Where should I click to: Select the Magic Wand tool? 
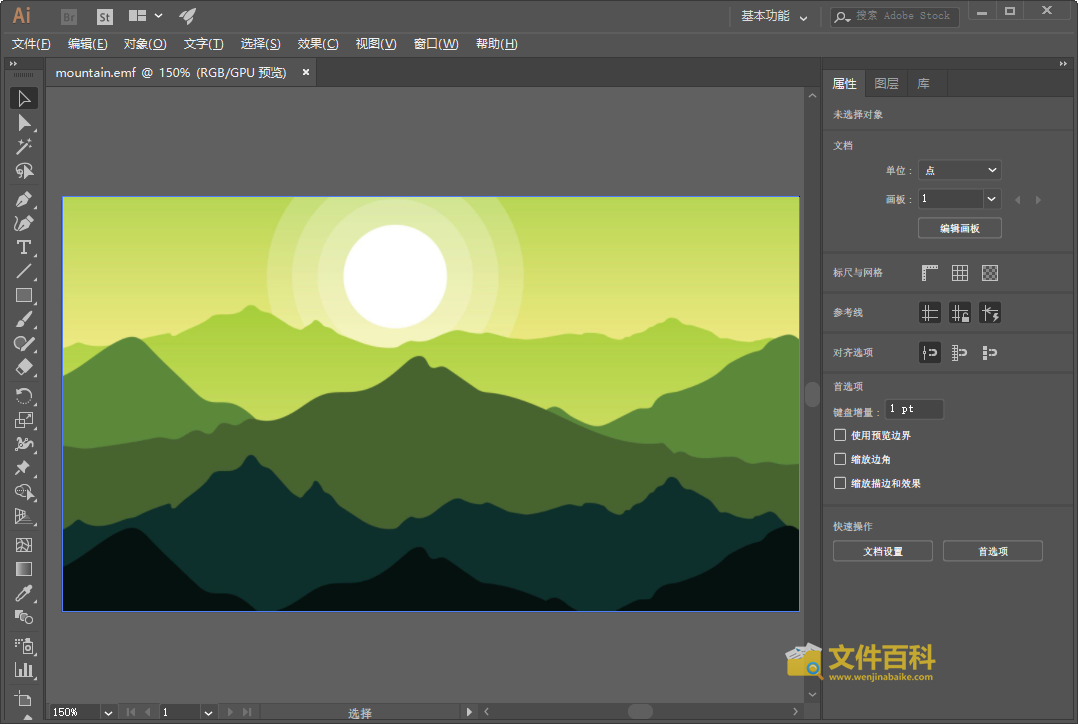coord(24,147)
